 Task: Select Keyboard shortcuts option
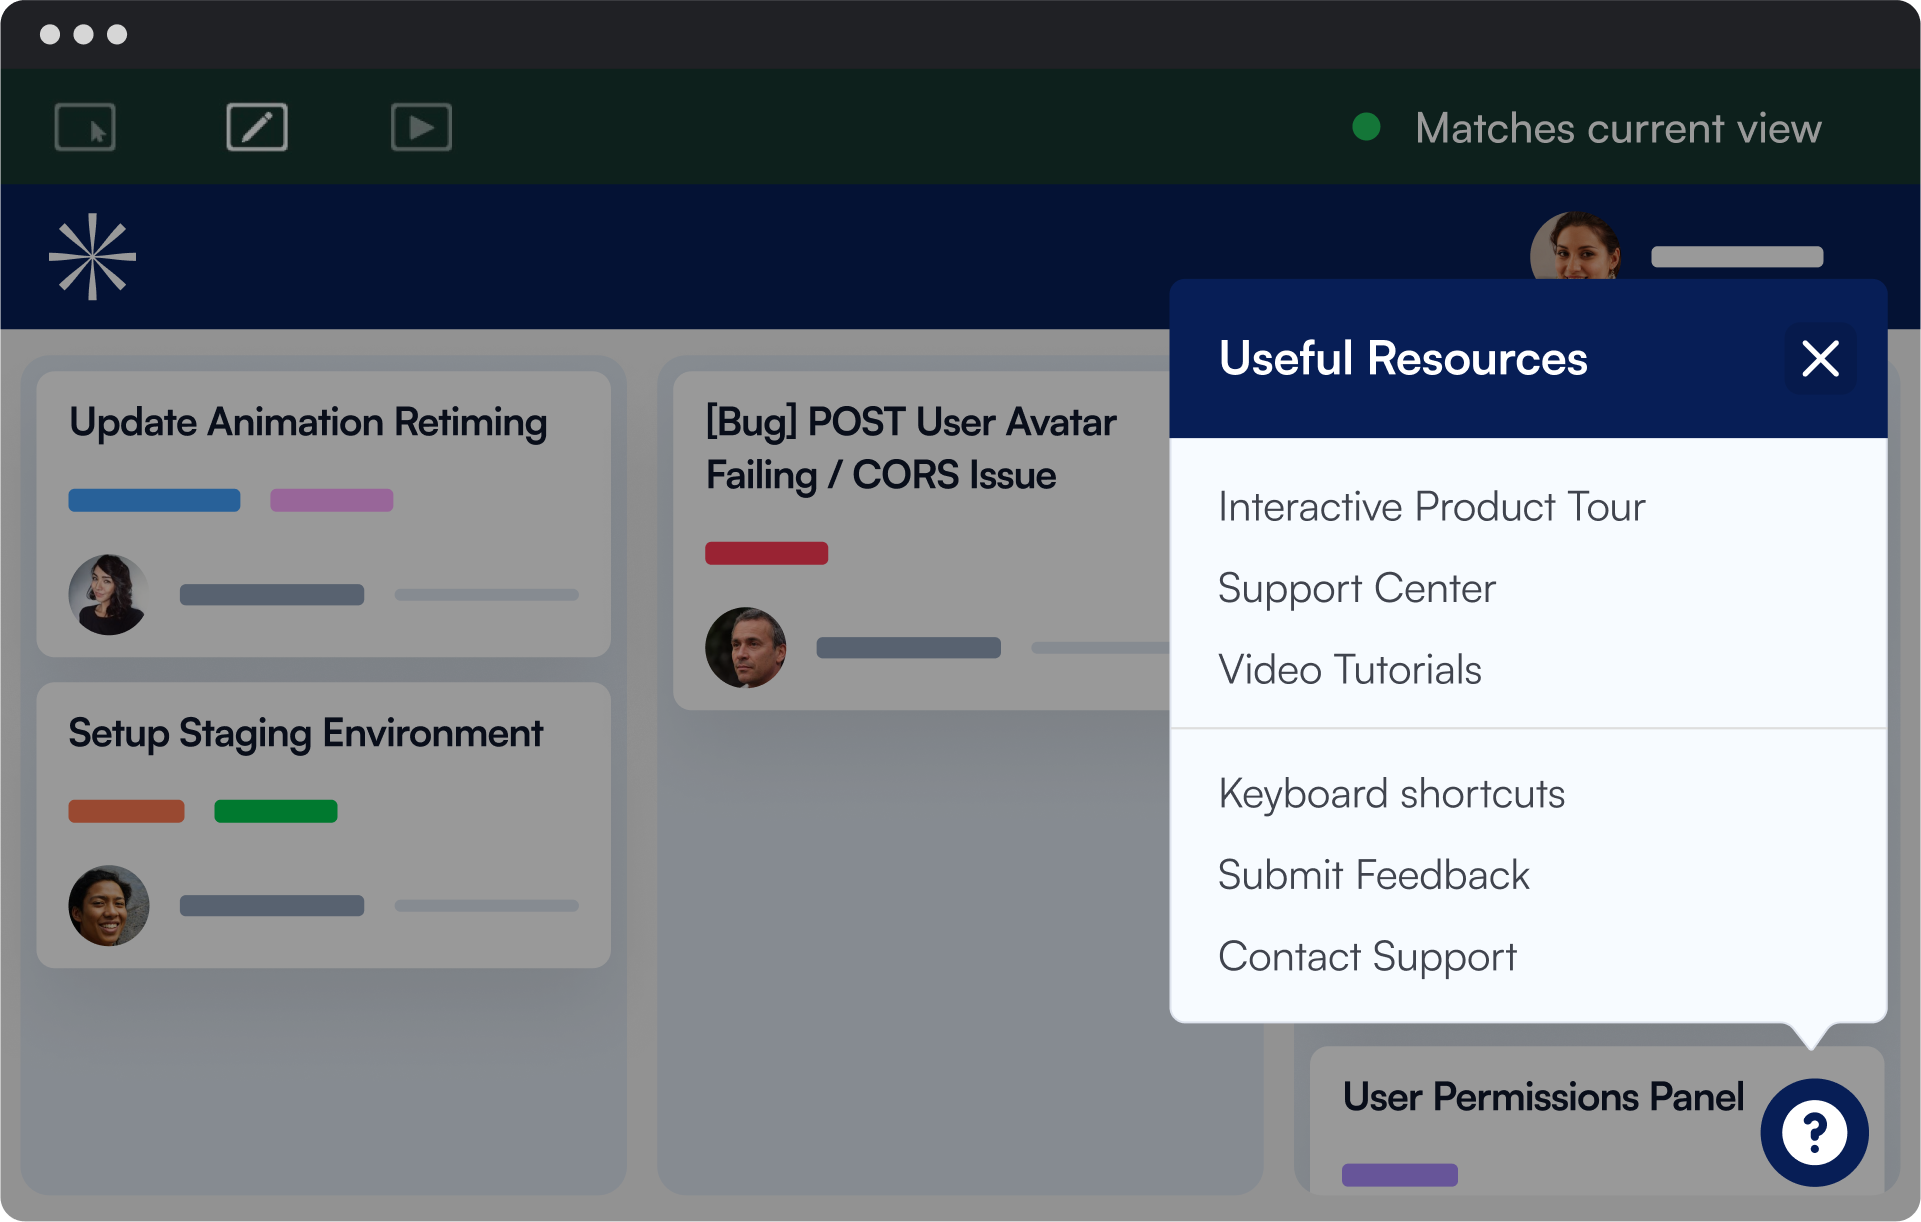(1392, 794)
